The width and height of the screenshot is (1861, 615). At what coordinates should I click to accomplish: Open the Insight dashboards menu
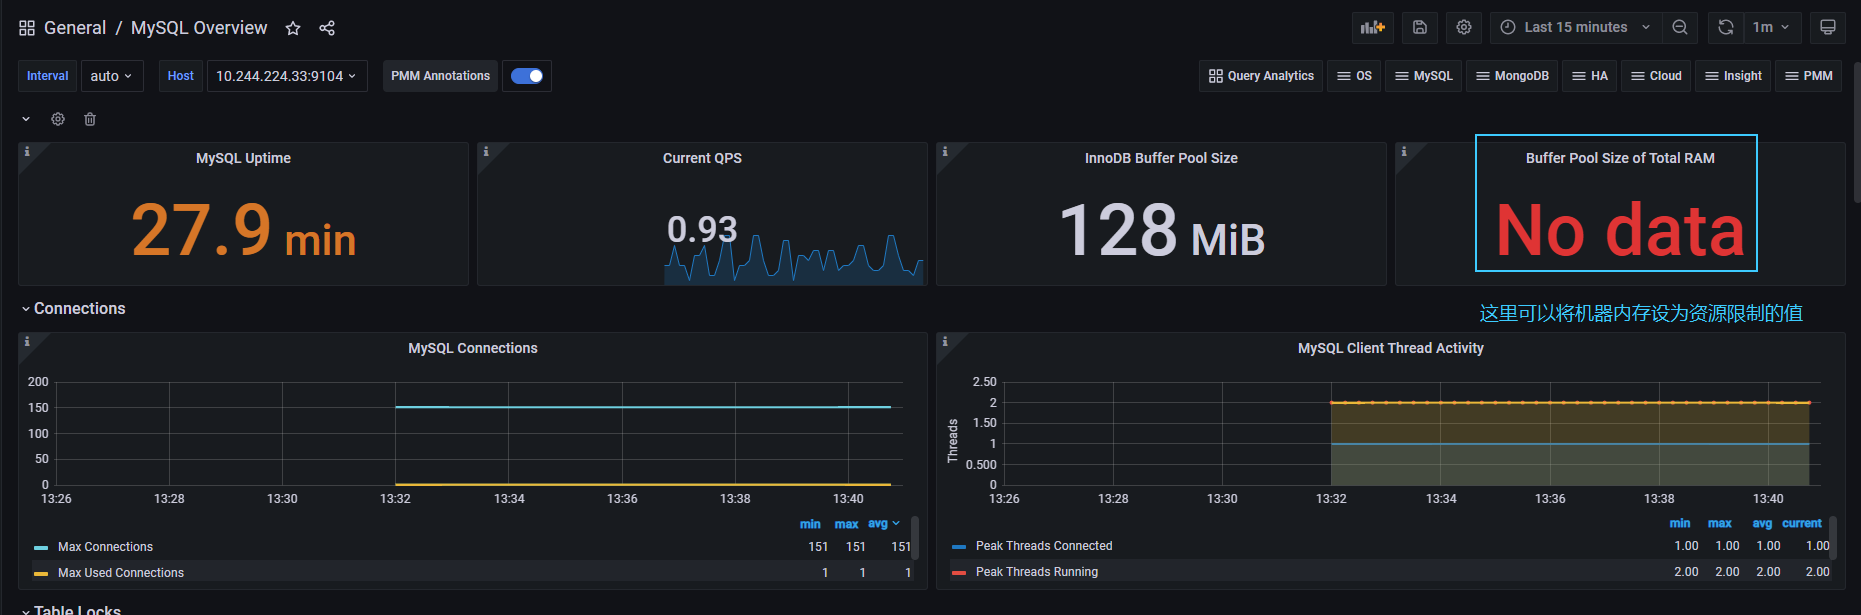[x=1733, y=76]
